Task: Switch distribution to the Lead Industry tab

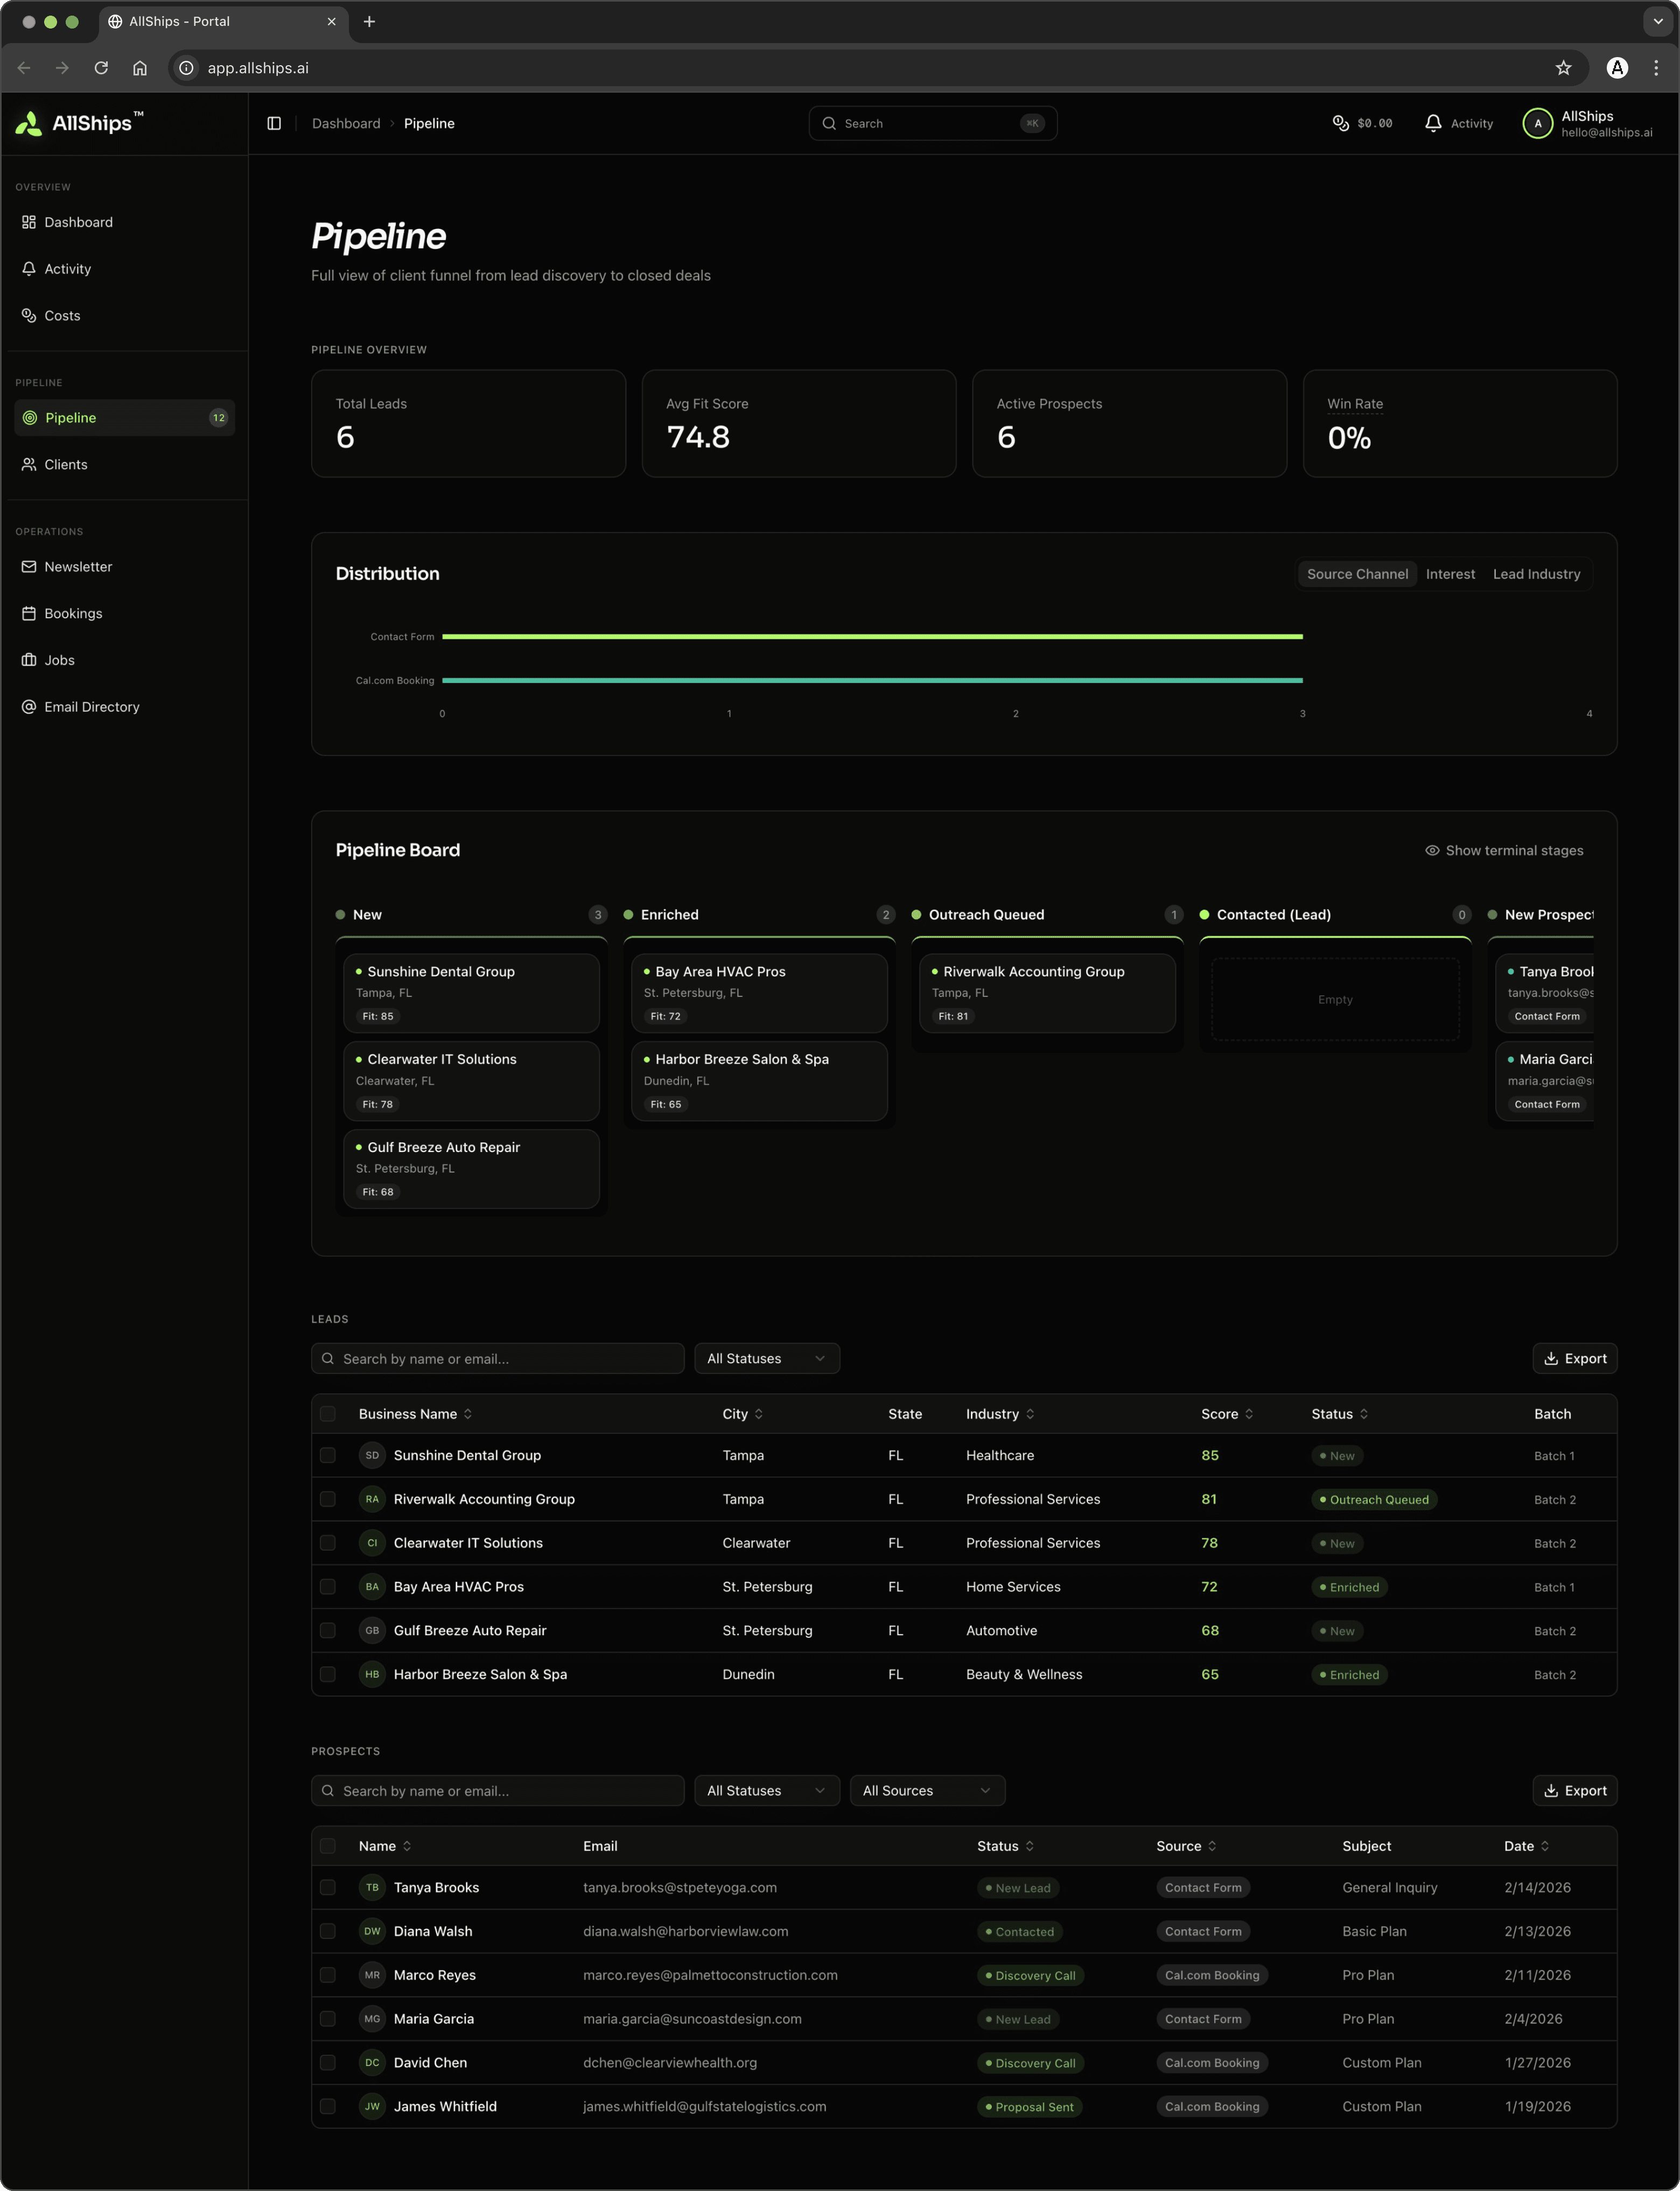Action: pos(1536,574)
